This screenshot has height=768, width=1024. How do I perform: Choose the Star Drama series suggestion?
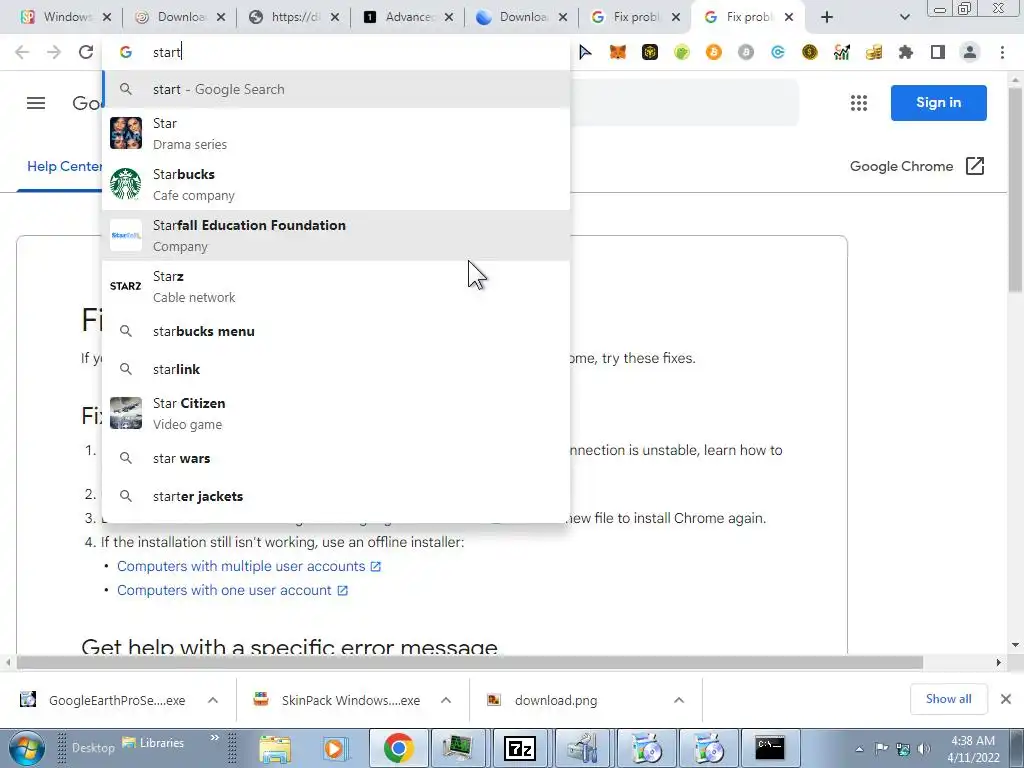coord(336,133)
